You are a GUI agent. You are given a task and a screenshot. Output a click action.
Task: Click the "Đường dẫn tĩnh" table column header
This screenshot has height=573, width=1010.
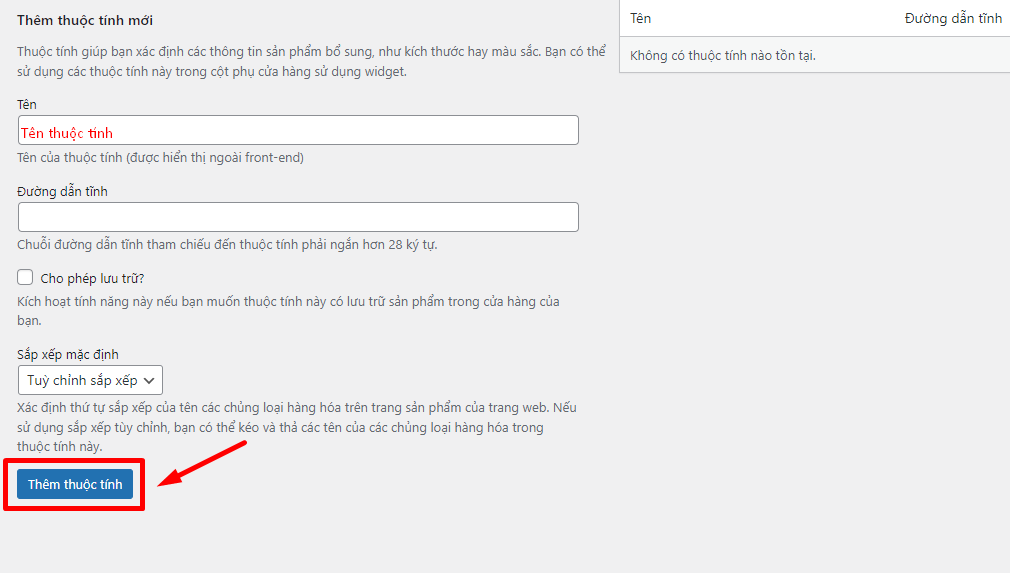pyautogui.click(x=952, y=18)
